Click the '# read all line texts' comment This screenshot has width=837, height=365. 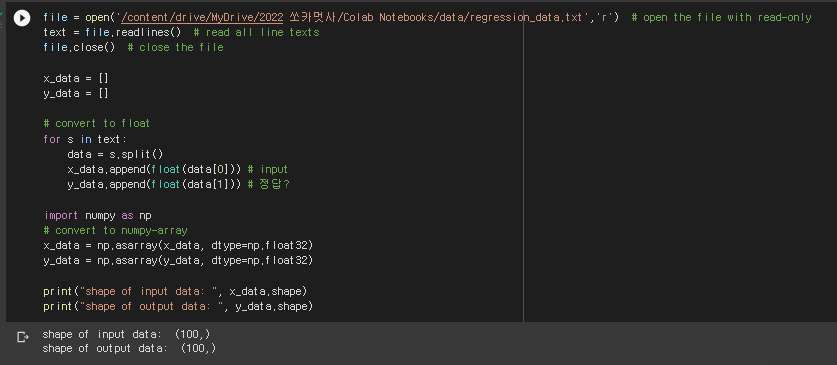point(256,33)
